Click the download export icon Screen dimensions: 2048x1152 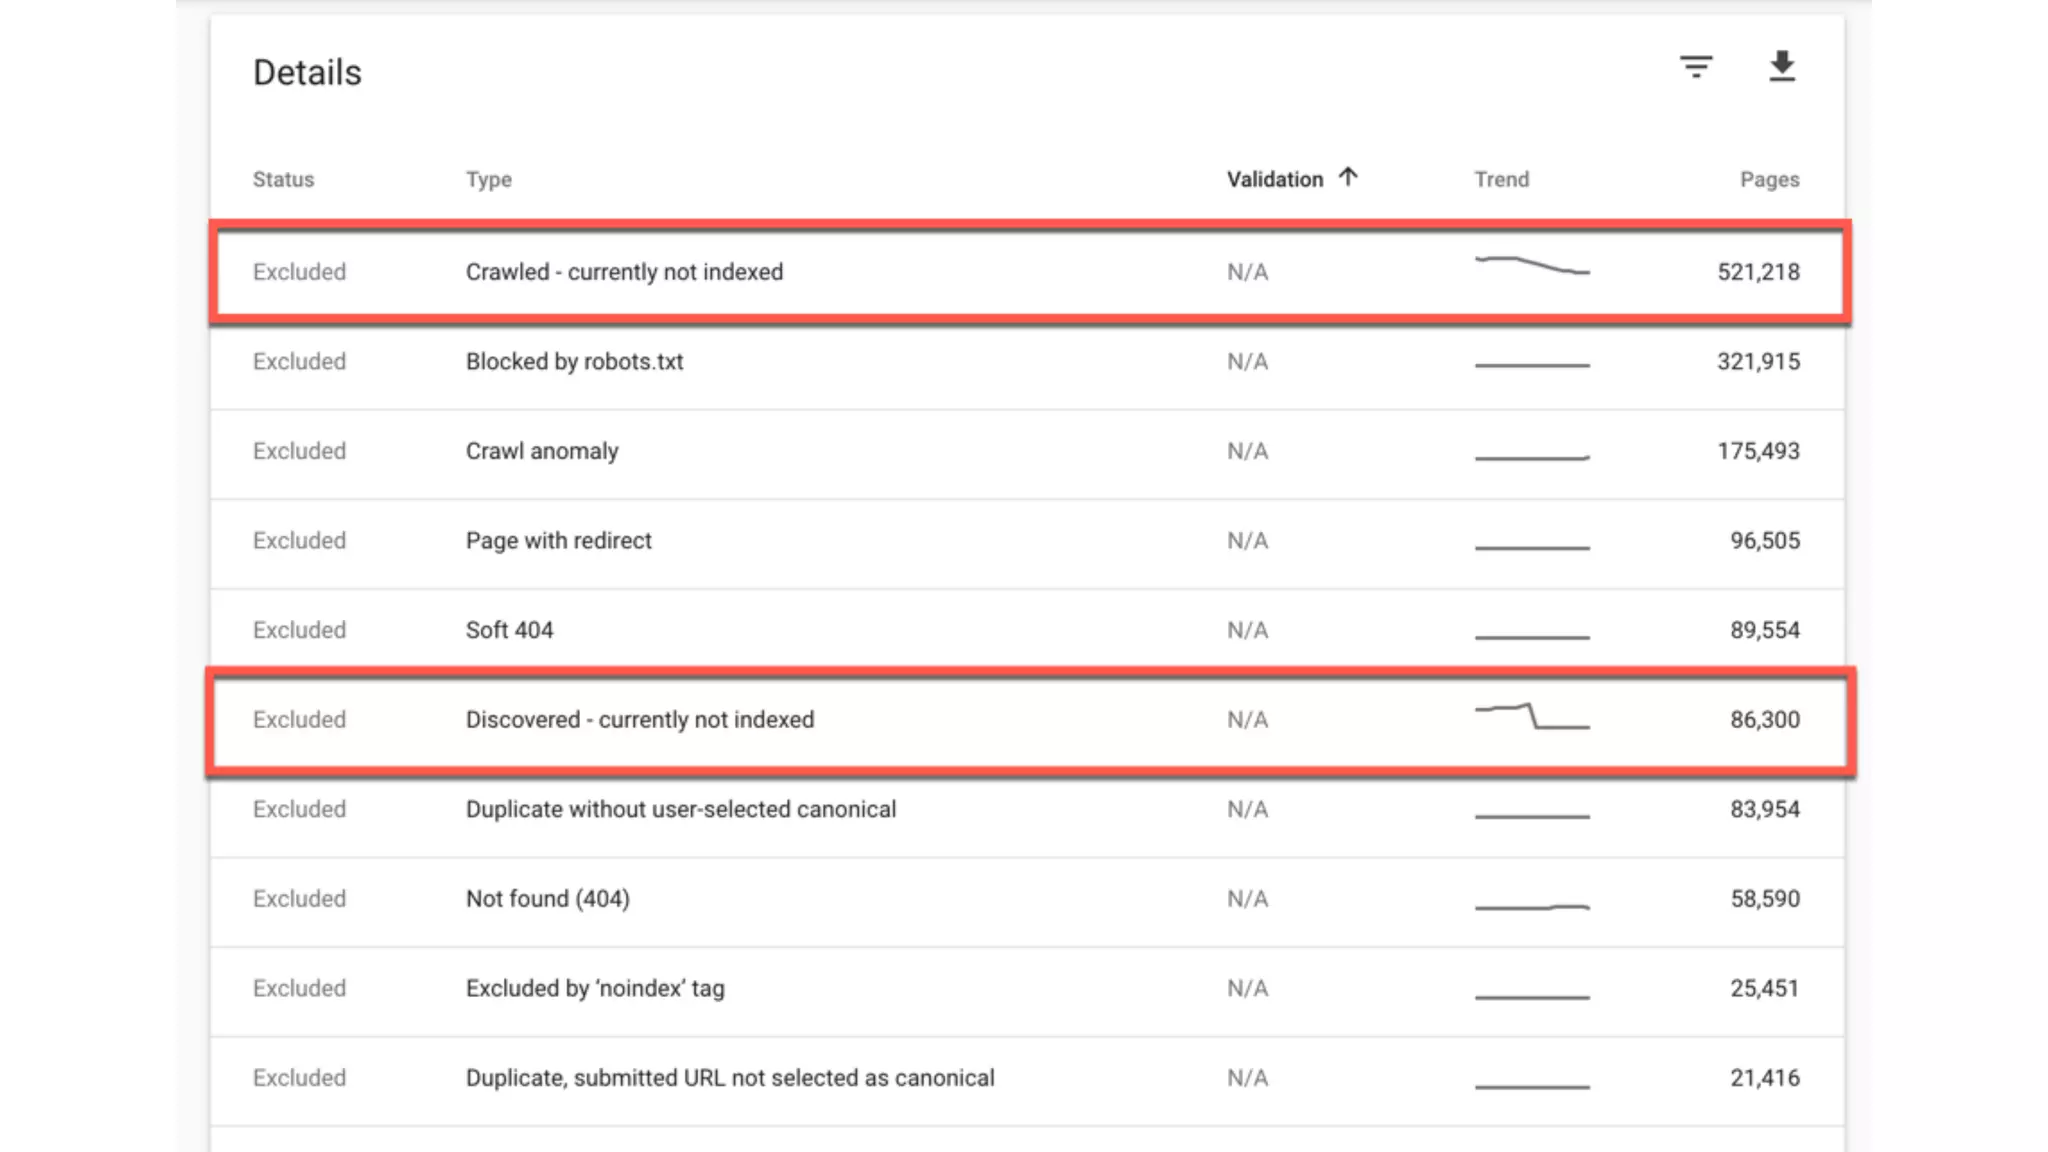1781,67
